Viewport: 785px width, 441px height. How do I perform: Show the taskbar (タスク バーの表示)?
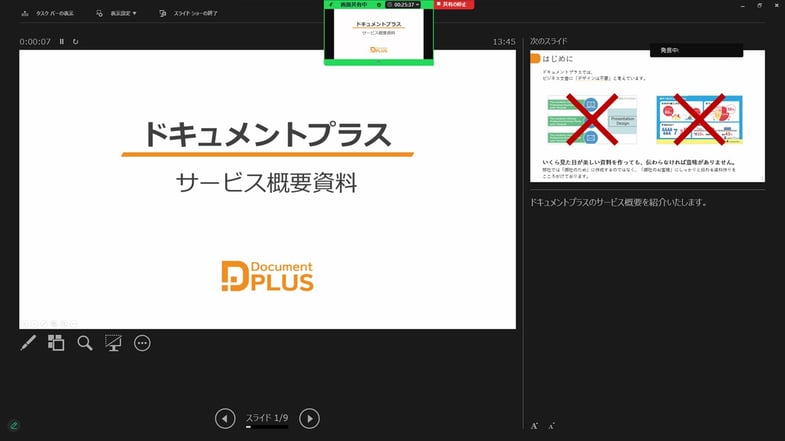pos(48,14)
